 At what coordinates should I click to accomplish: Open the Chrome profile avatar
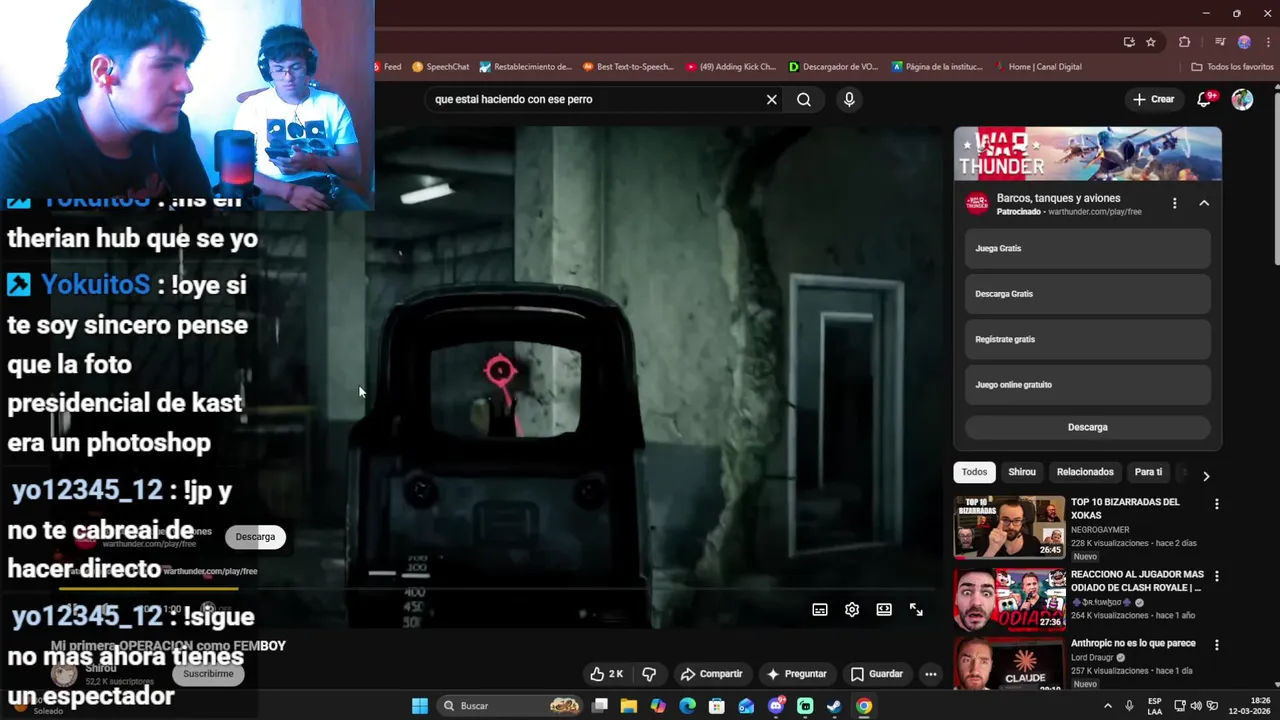(x=1244, y=42)
